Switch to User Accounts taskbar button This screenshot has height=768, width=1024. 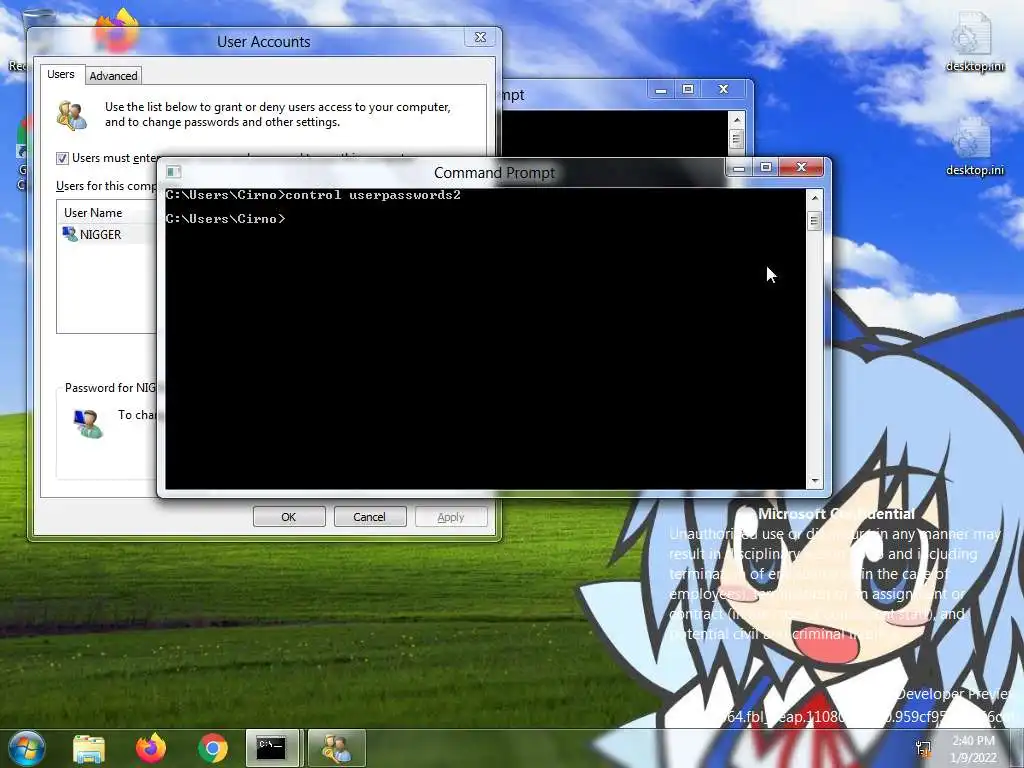pyautogui.click(x=336, y=748)
